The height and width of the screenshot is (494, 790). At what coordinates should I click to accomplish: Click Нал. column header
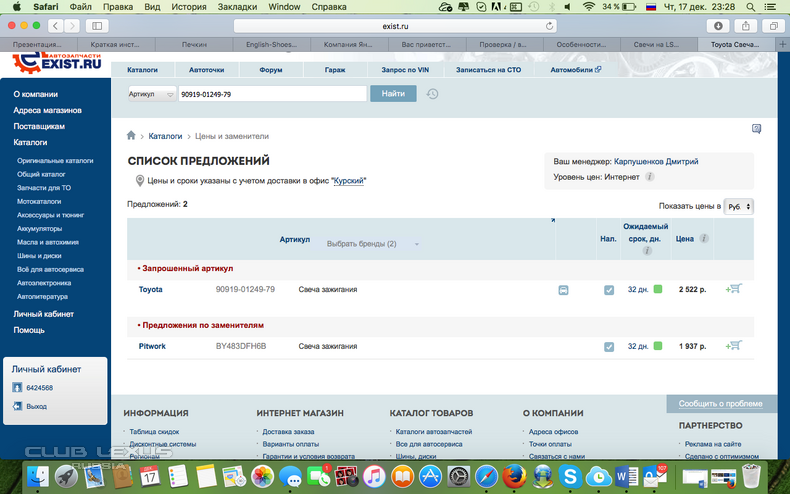[x=608, y=239]
